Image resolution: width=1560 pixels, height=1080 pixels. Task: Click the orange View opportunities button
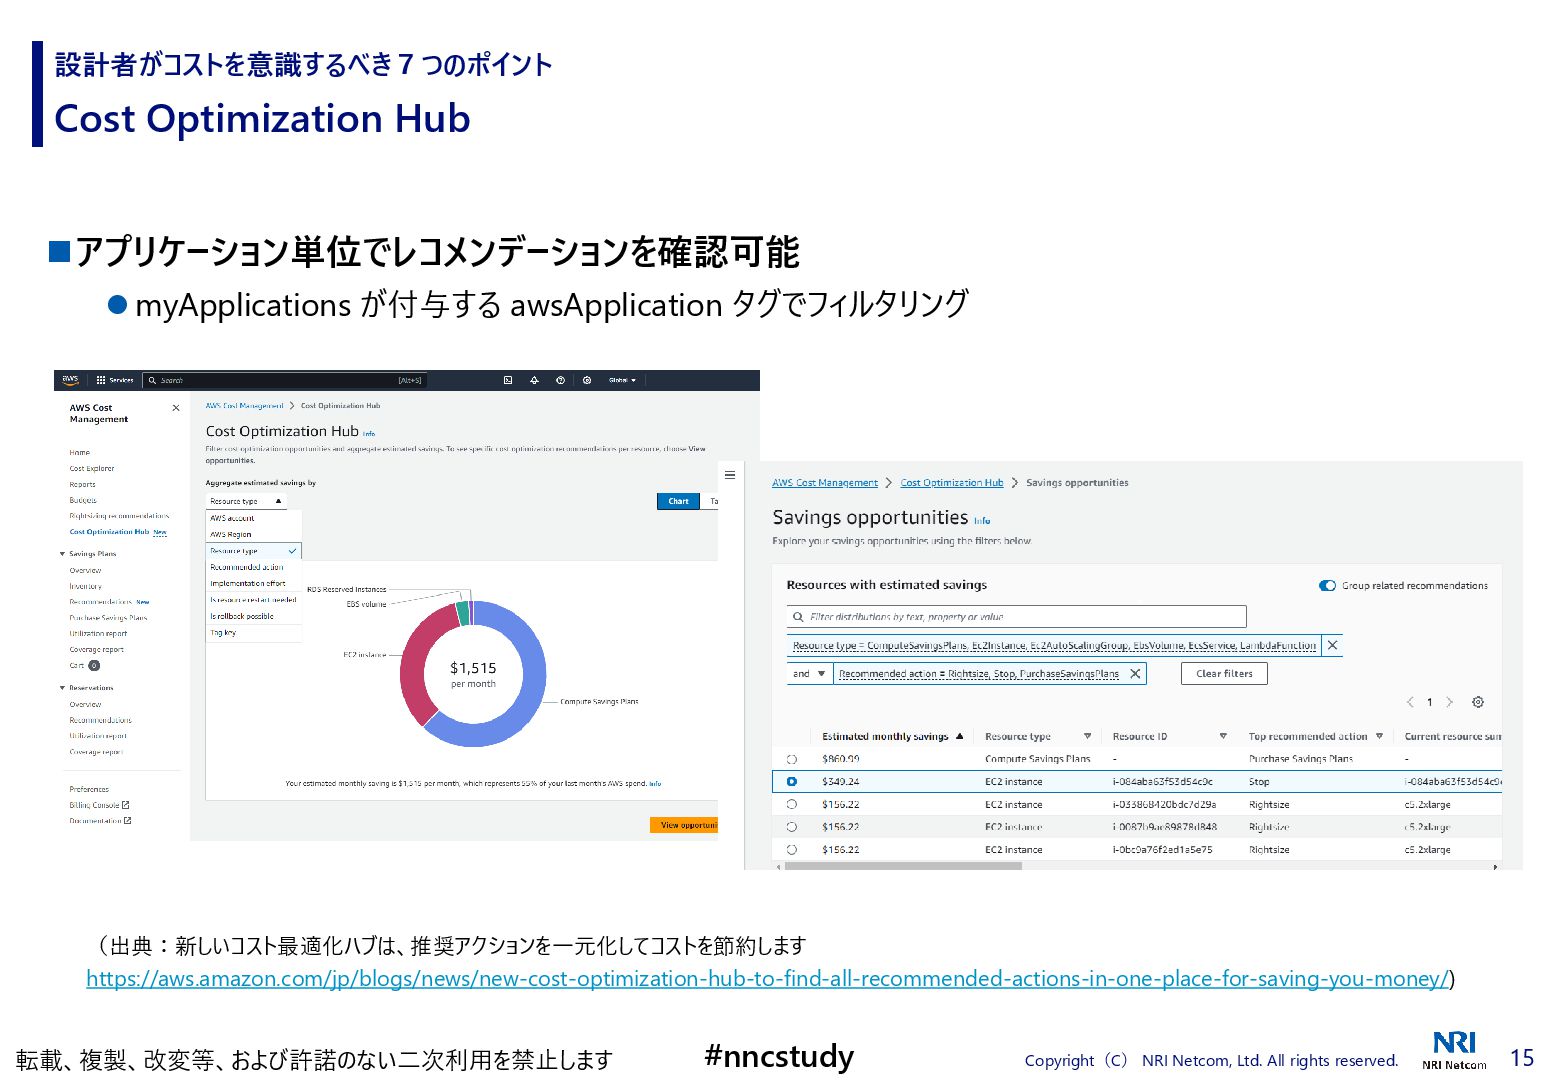tap(684, 825)
